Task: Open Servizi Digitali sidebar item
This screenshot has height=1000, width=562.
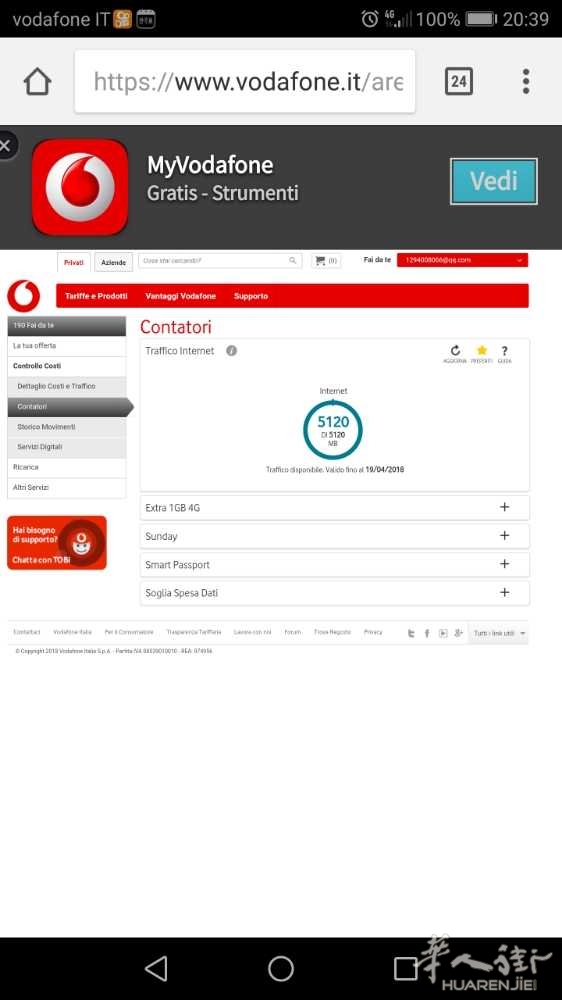Action: (66, 447)
